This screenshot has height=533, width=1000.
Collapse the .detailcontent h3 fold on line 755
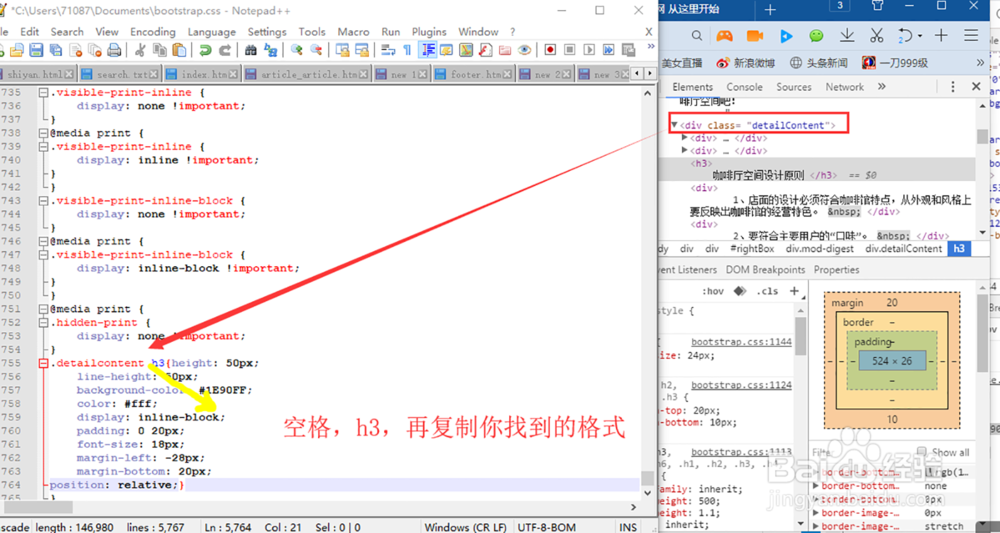click(x=43, y=363)
